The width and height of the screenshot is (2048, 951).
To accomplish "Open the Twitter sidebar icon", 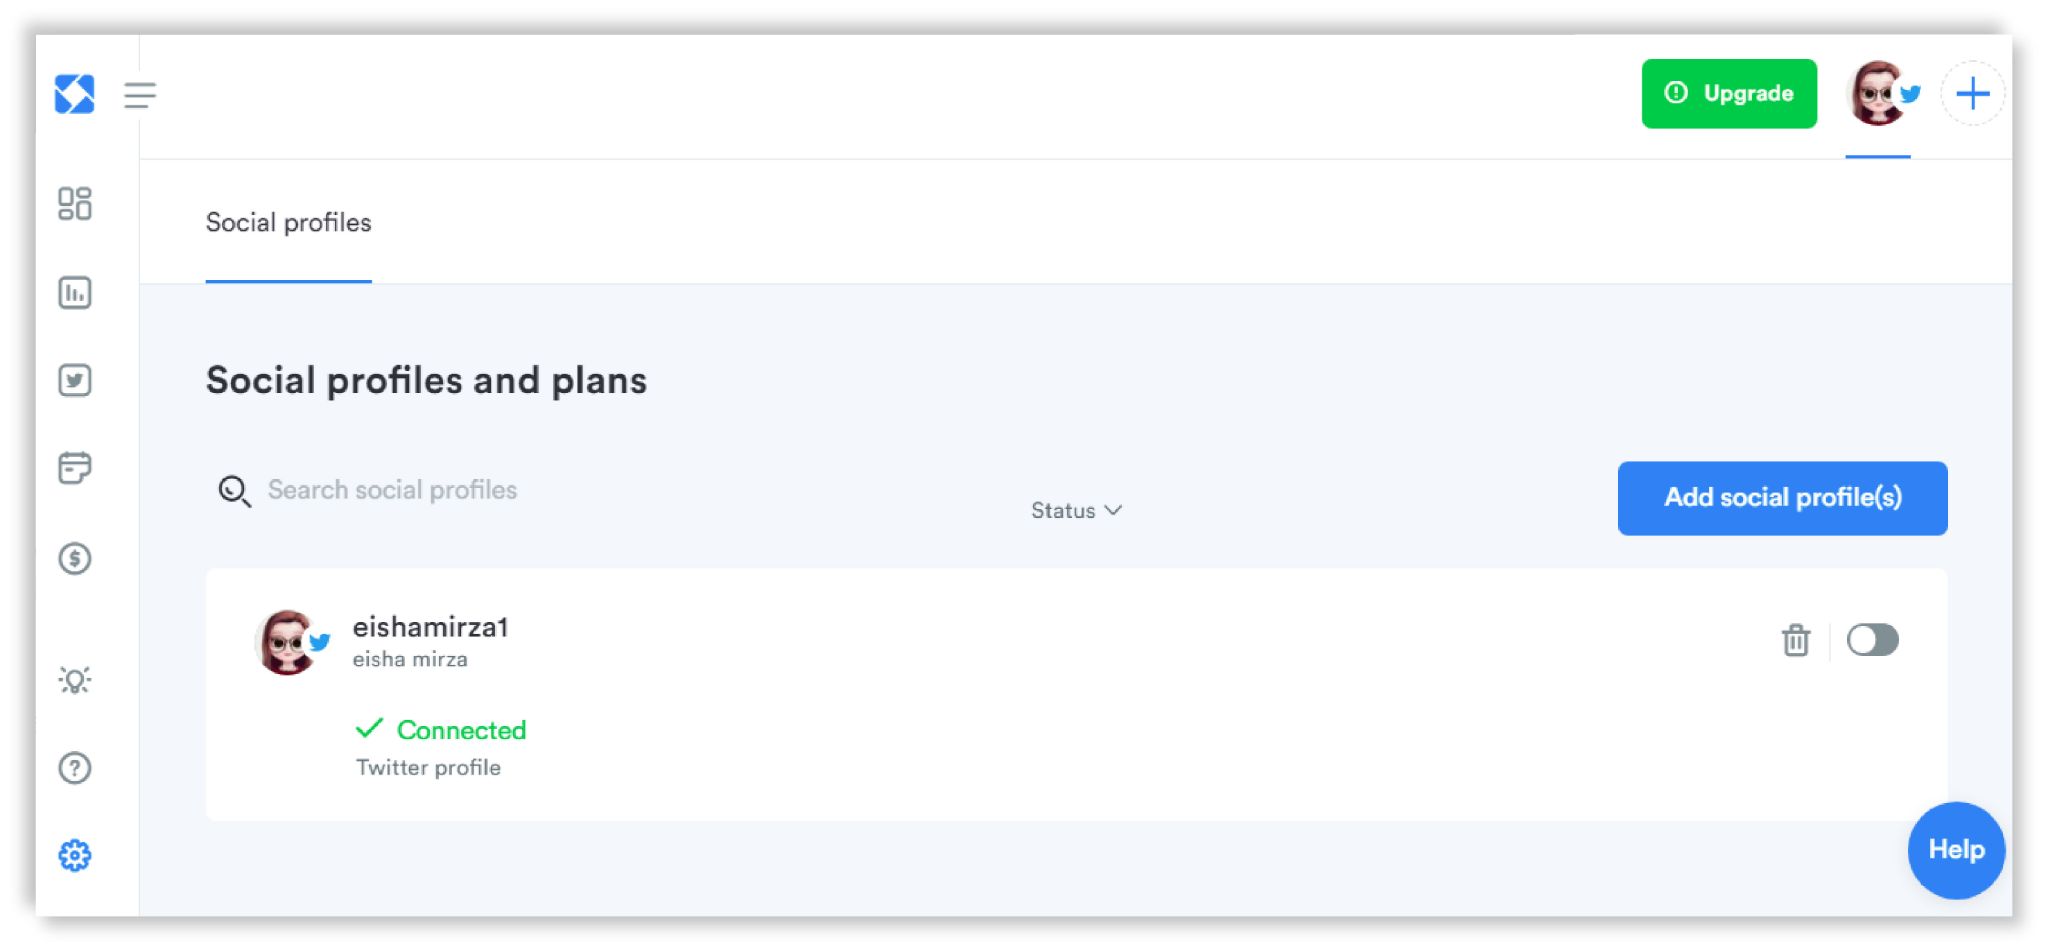I will point(75,380).
